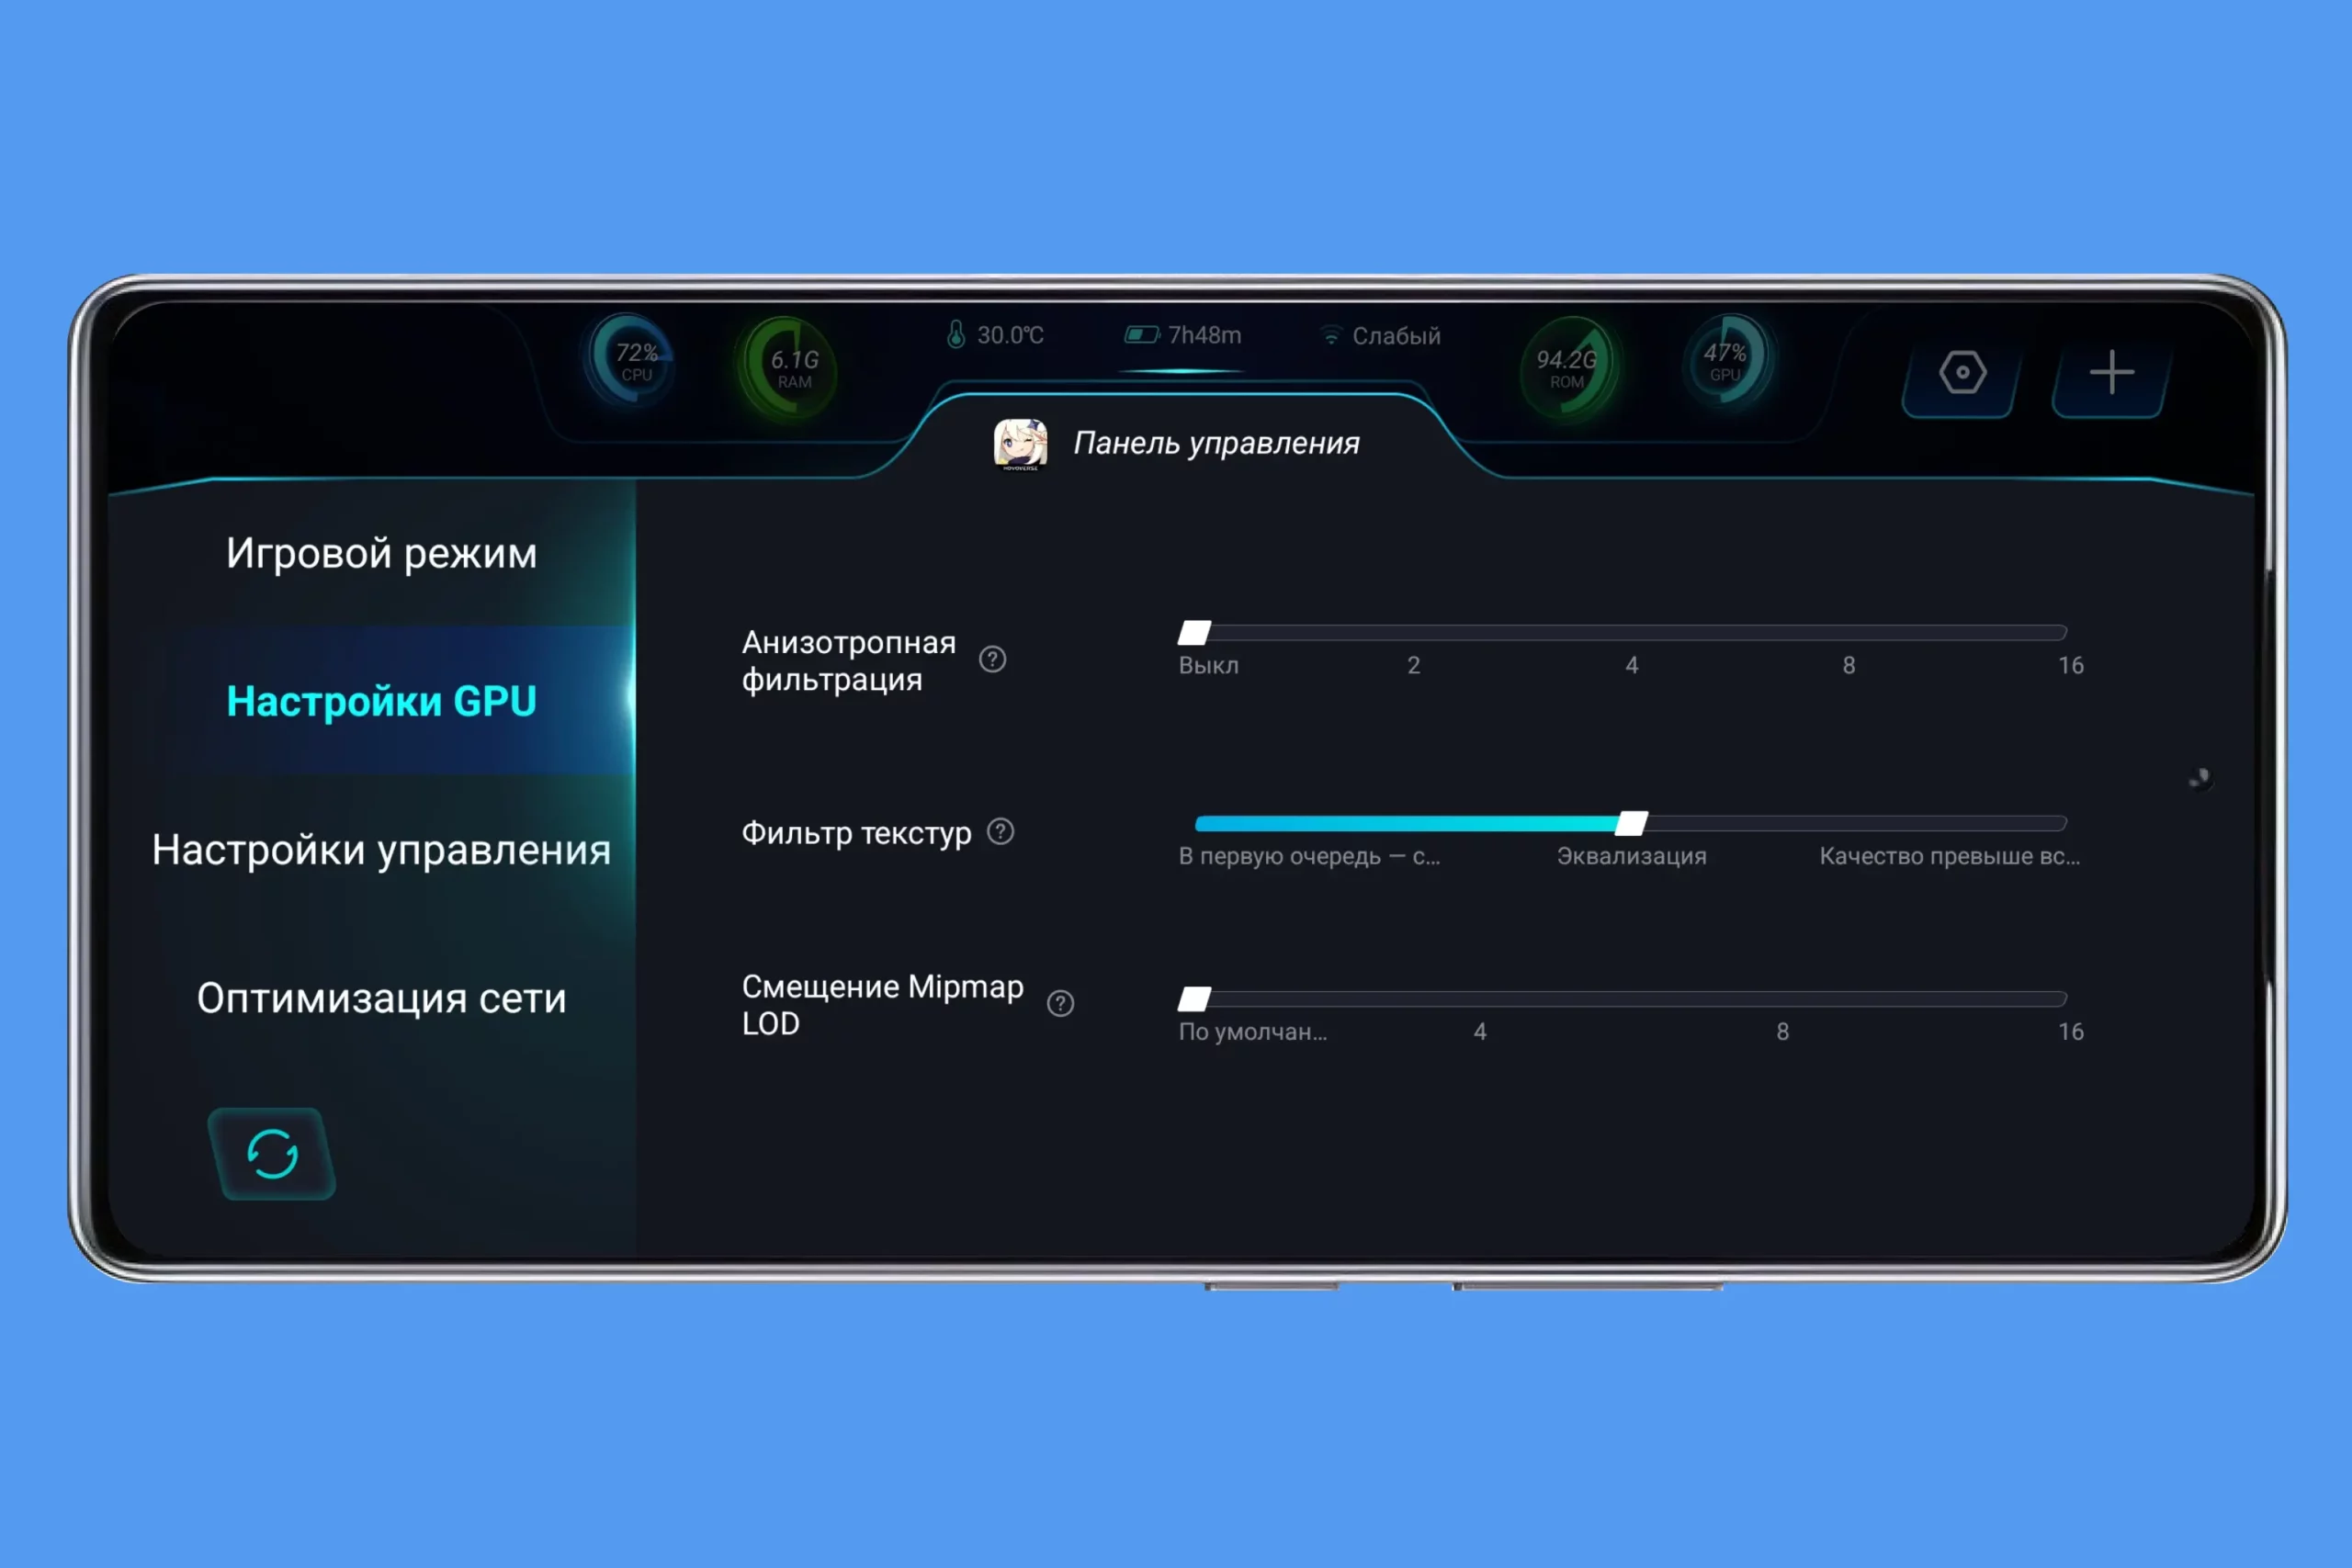Open help for Смещение Mipmap LOD
Image resolution: width=2352 pixels, height=1568 pixels.
[1060, 1004]
